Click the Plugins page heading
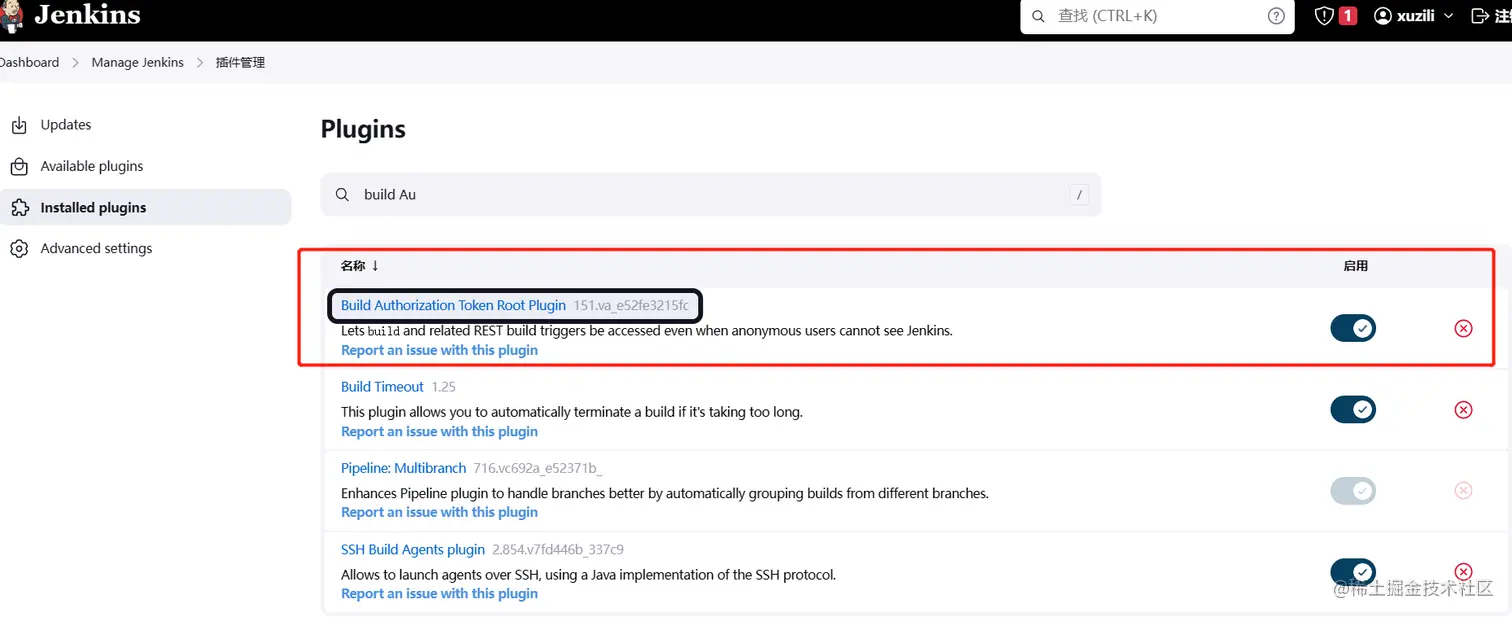1512x617 pixels. (x=363, y=129)
